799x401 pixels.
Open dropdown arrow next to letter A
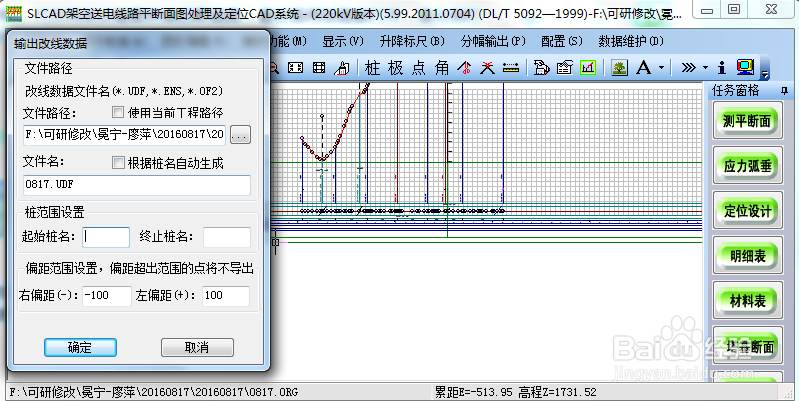pos(661,67)
